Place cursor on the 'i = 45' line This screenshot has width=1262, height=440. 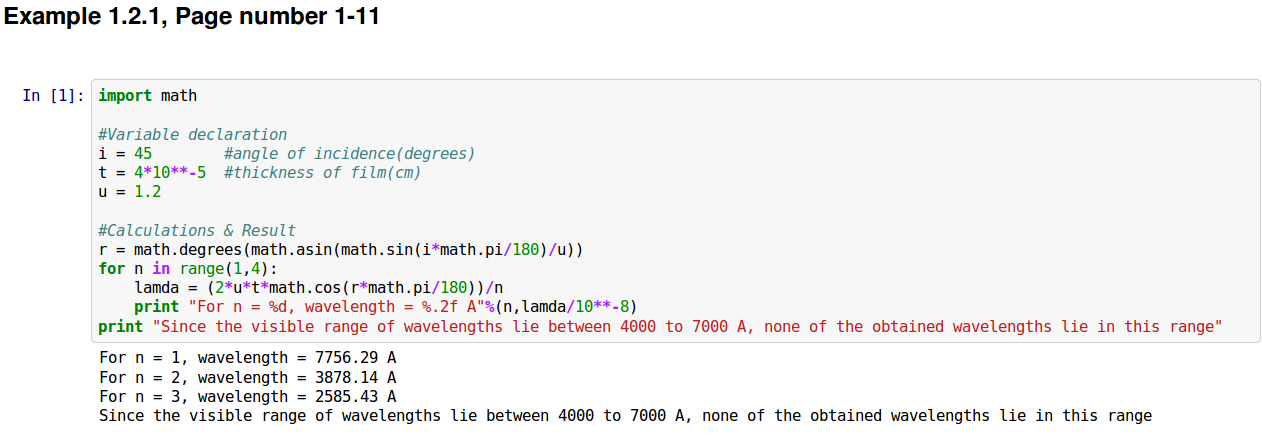click(125, 153)
